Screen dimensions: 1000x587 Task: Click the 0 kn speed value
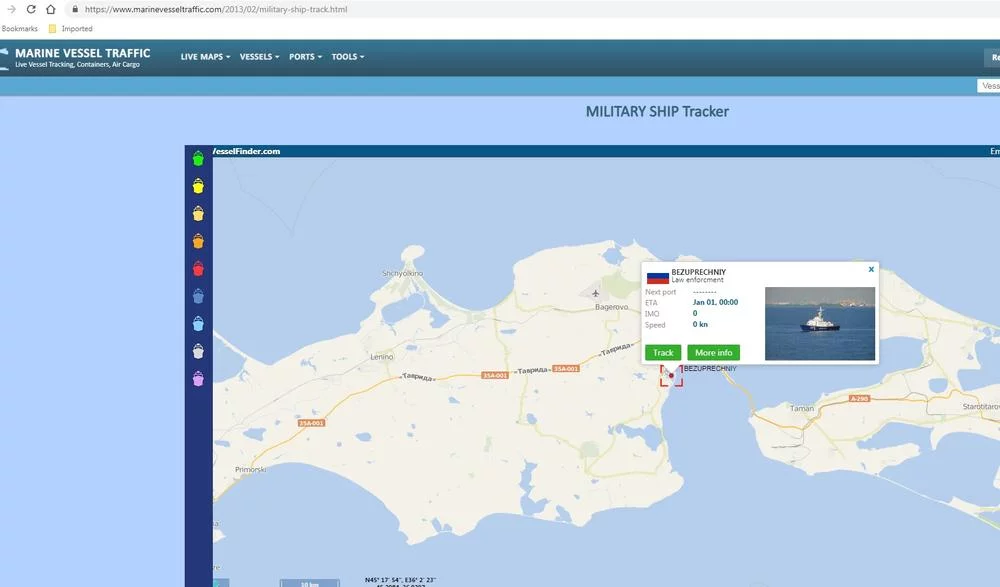(x=700, y=324)
